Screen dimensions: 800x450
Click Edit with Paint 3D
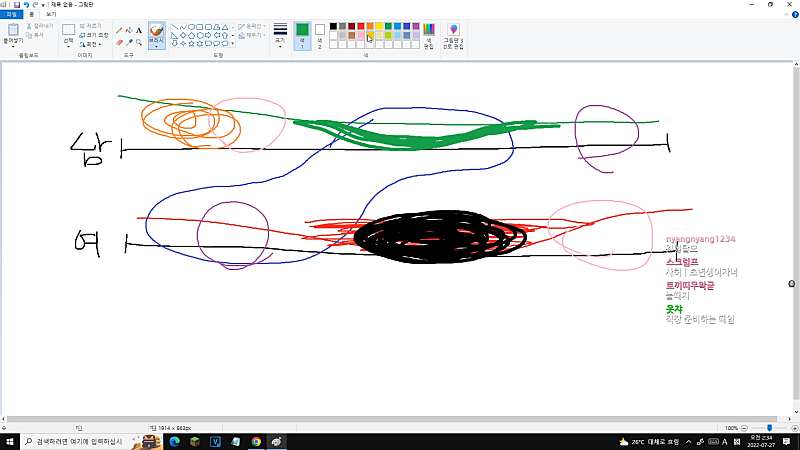point(453,36)
